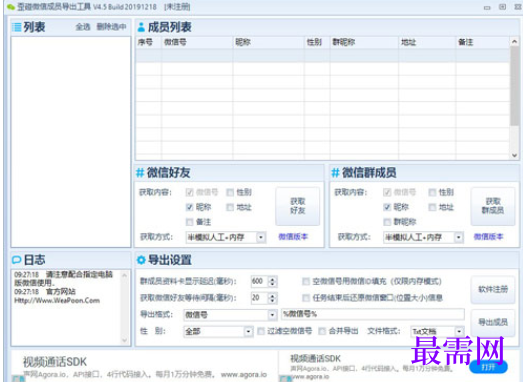Click the 群成员资料卡 timeout field showing 600
Viewport: 523px width, 382px height.
(x=260, y=282)
